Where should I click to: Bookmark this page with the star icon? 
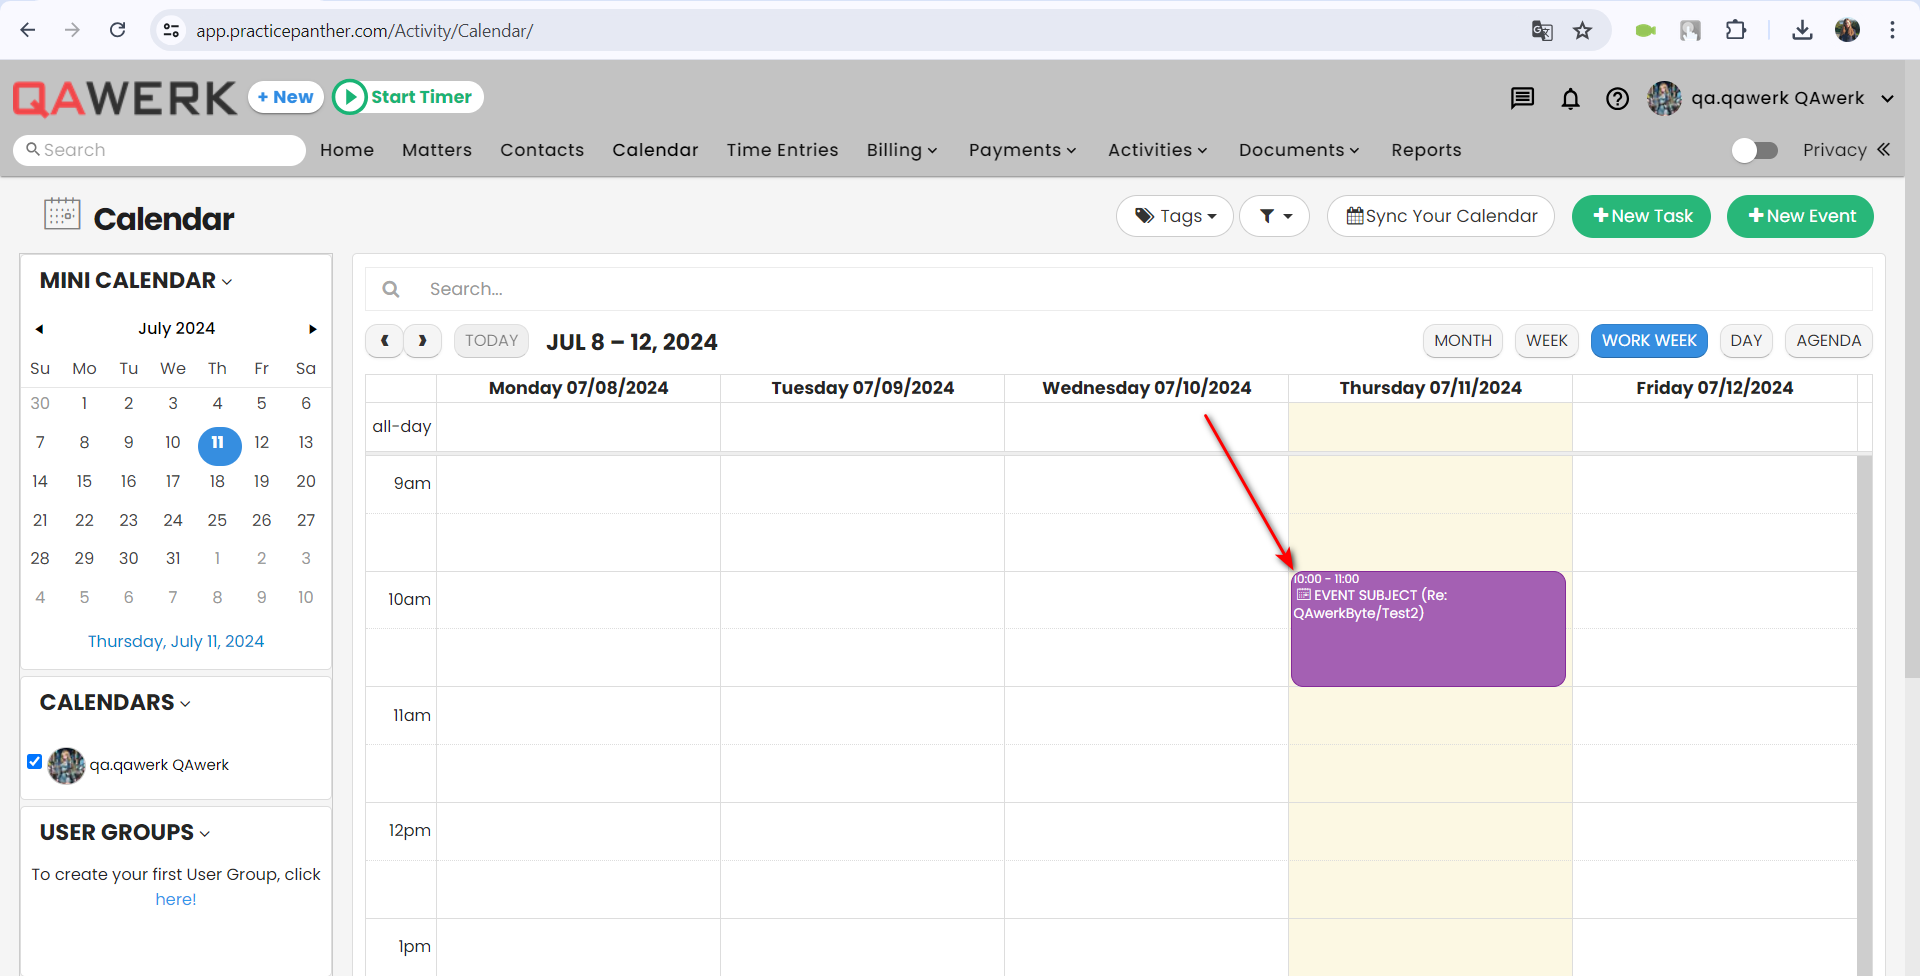[1582, 31]
